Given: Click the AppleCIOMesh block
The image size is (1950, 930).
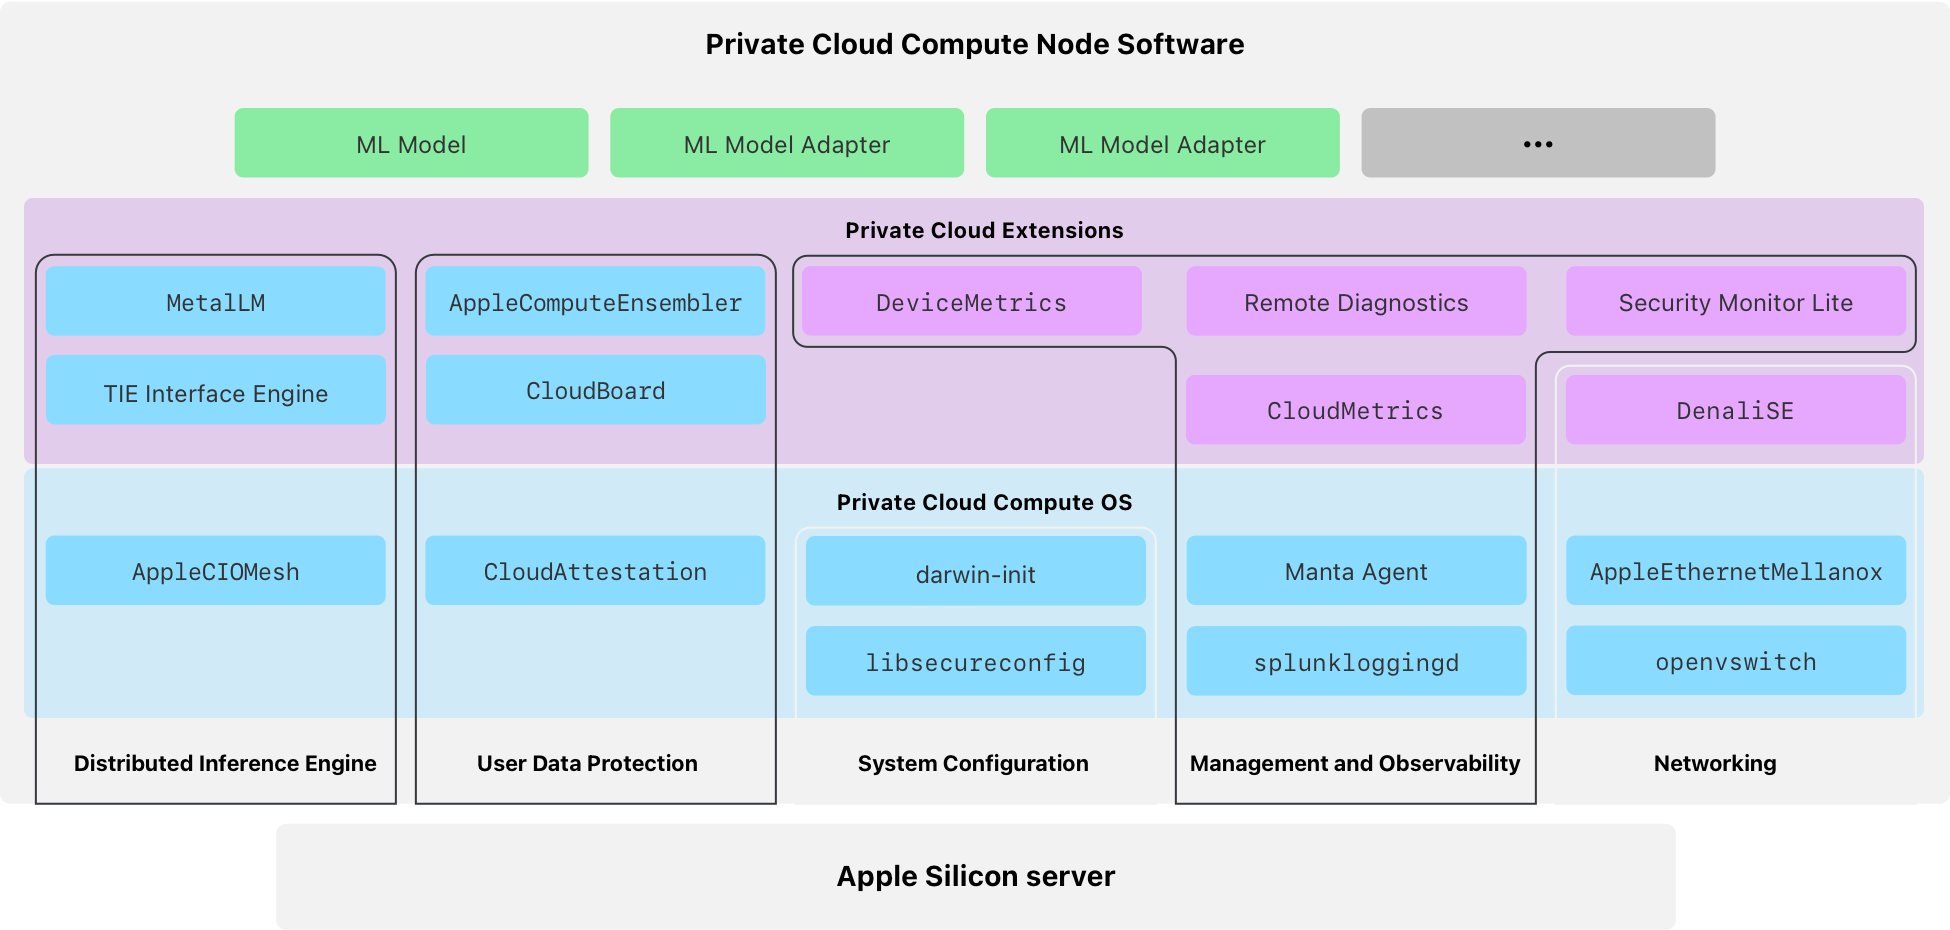Looking at the screenshot, I should pyautogui.click(x=215, y=571).
